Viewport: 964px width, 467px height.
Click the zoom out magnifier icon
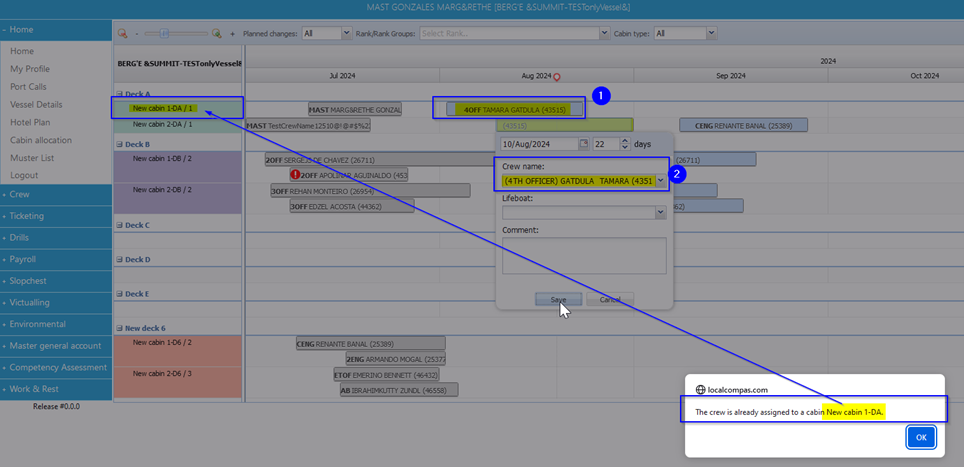click(x=122, y=33)
